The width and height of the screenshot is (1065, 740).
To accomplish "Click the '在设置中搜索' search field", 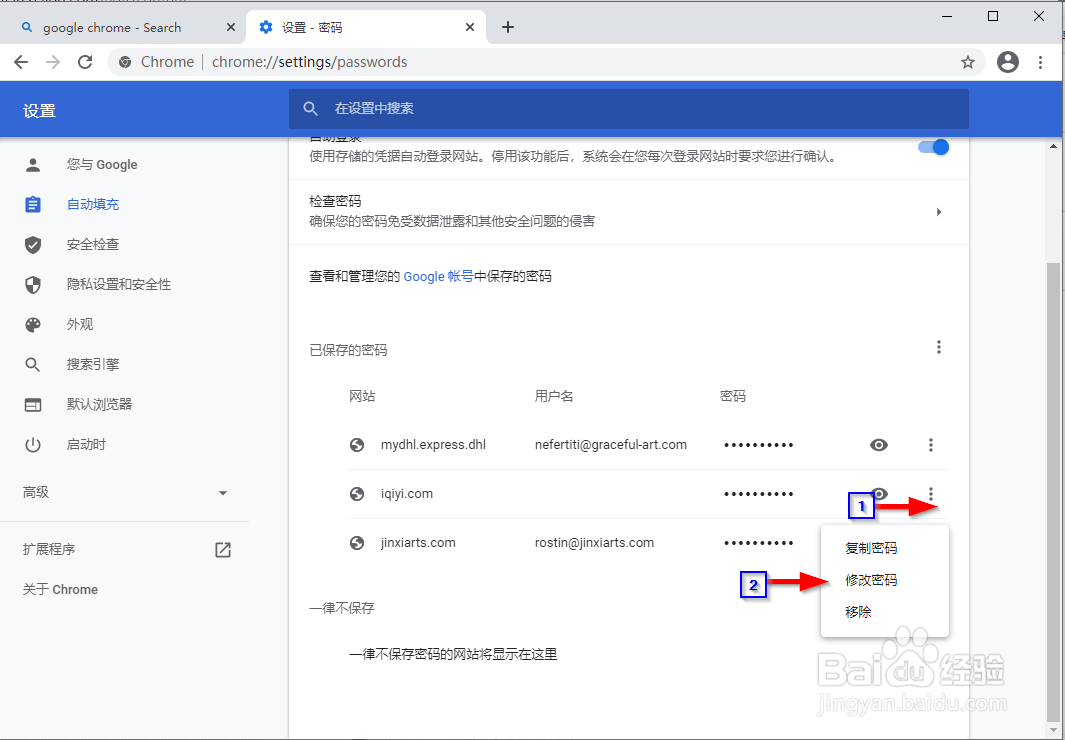I will pos(628,109).
